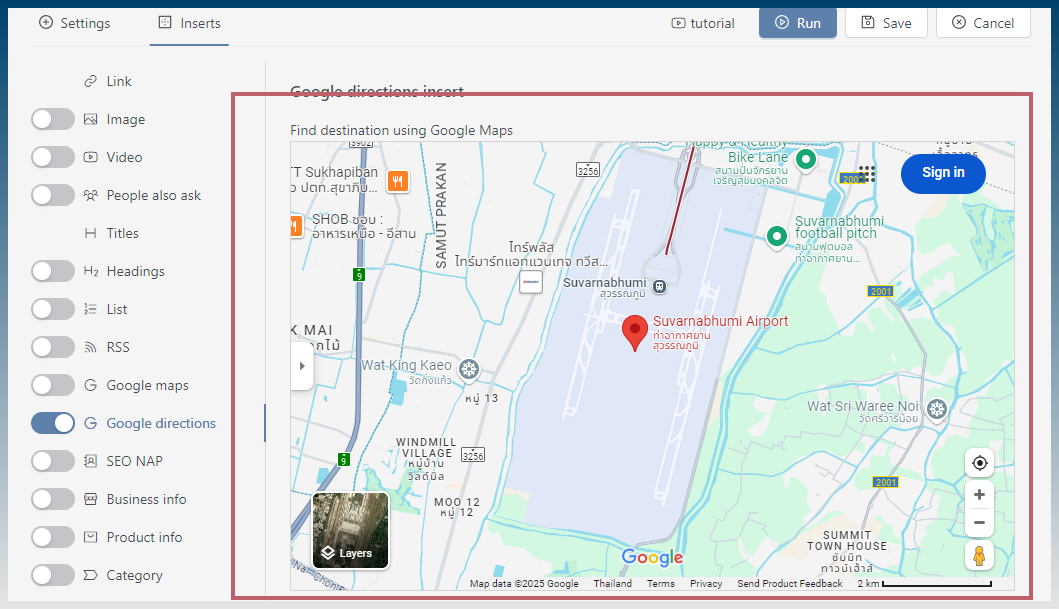Click the List insert icon
Image resolution: width=1059 pixels, height=609 pixels.
tap(91, 309)
